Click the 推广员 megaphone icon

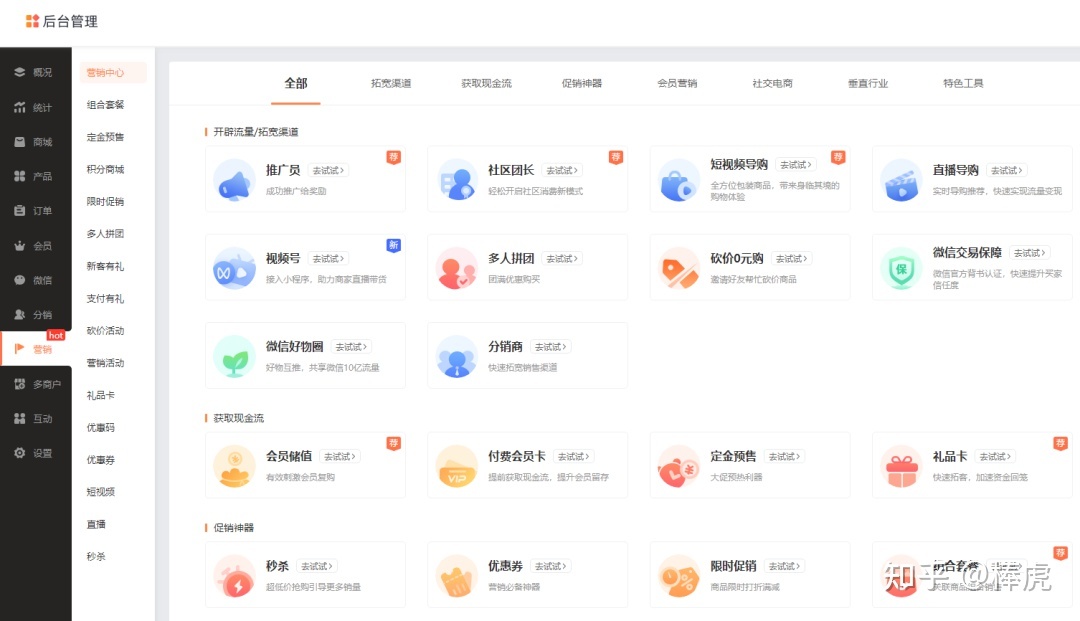(234, 180)
